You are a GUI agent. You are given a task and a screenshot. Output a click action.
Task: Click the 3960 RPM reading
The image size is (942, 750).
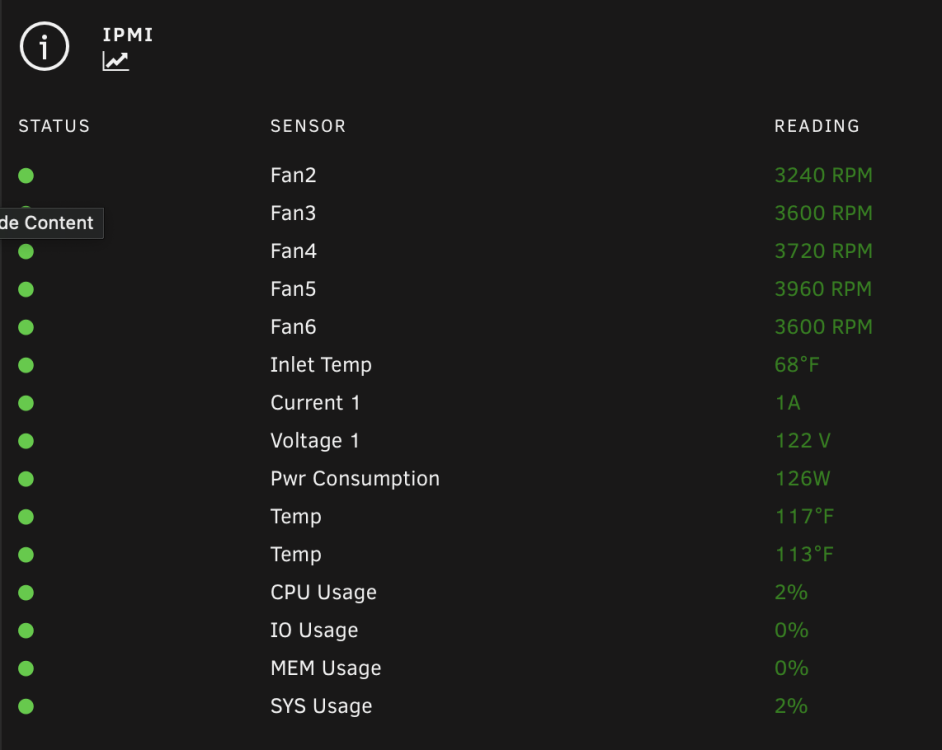823,288
